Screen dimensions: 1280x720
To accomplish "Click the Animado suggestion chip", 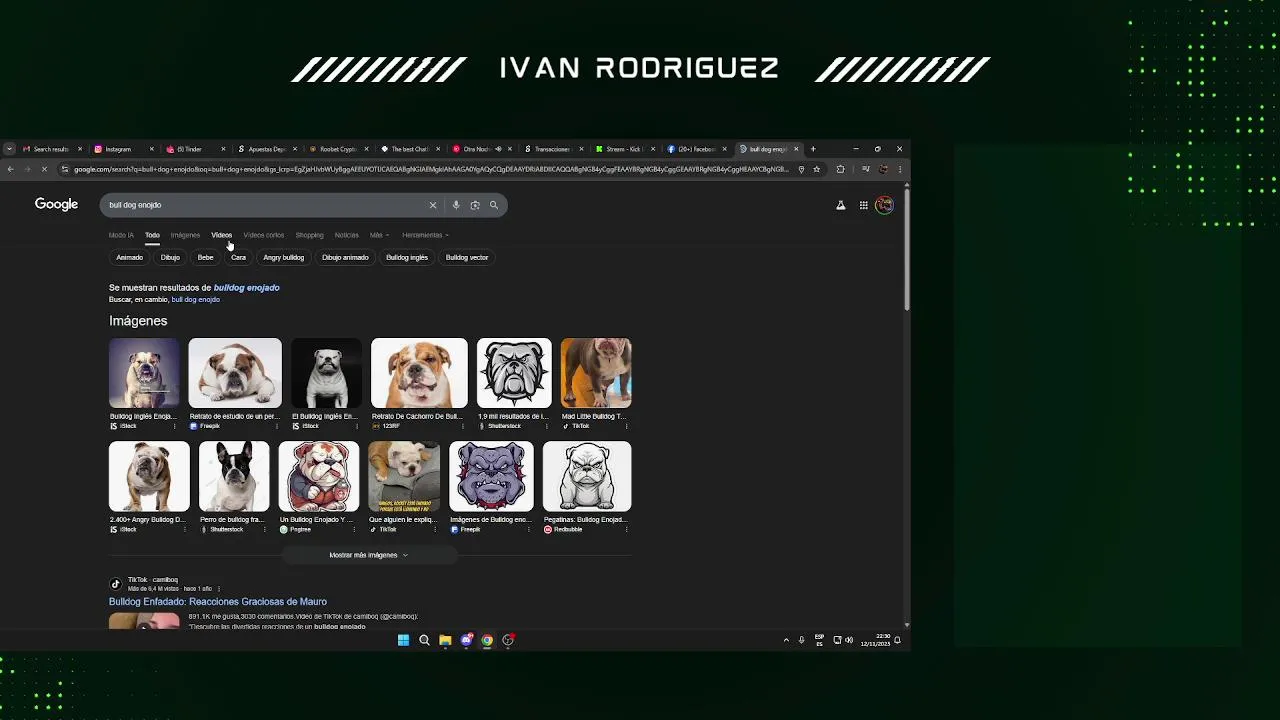I will coord(129,257).
